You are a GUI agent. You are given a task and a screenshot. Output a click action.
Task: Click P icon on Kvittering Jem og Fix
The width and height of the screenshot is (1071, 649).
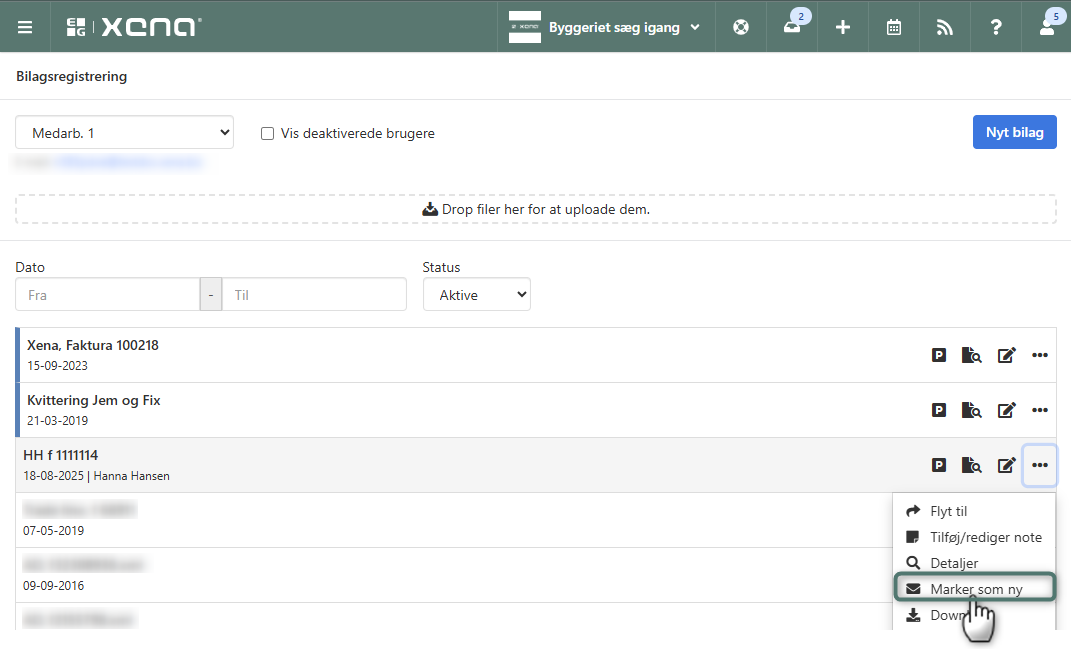tap(939, 410)
